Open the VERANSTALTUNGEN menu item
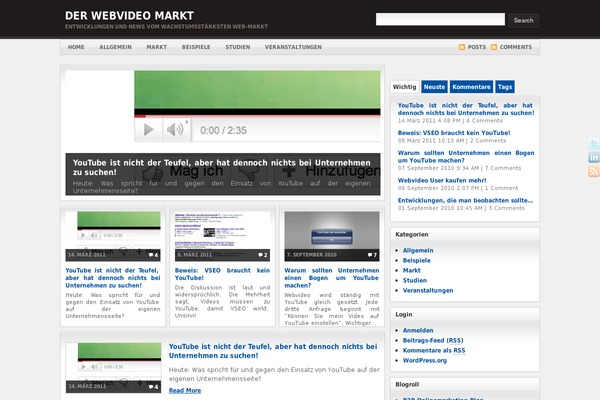The width and height of the screenshot is (600, 400). pos(293,47)
